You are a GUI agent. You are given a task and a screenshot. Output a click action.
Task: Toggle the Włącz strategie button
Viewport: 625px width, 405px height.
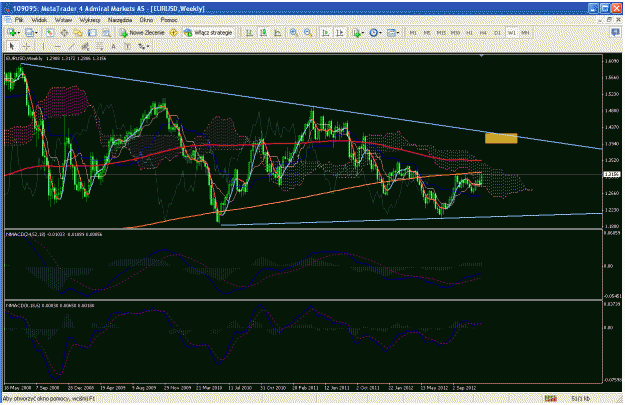(x=208, y=33)
